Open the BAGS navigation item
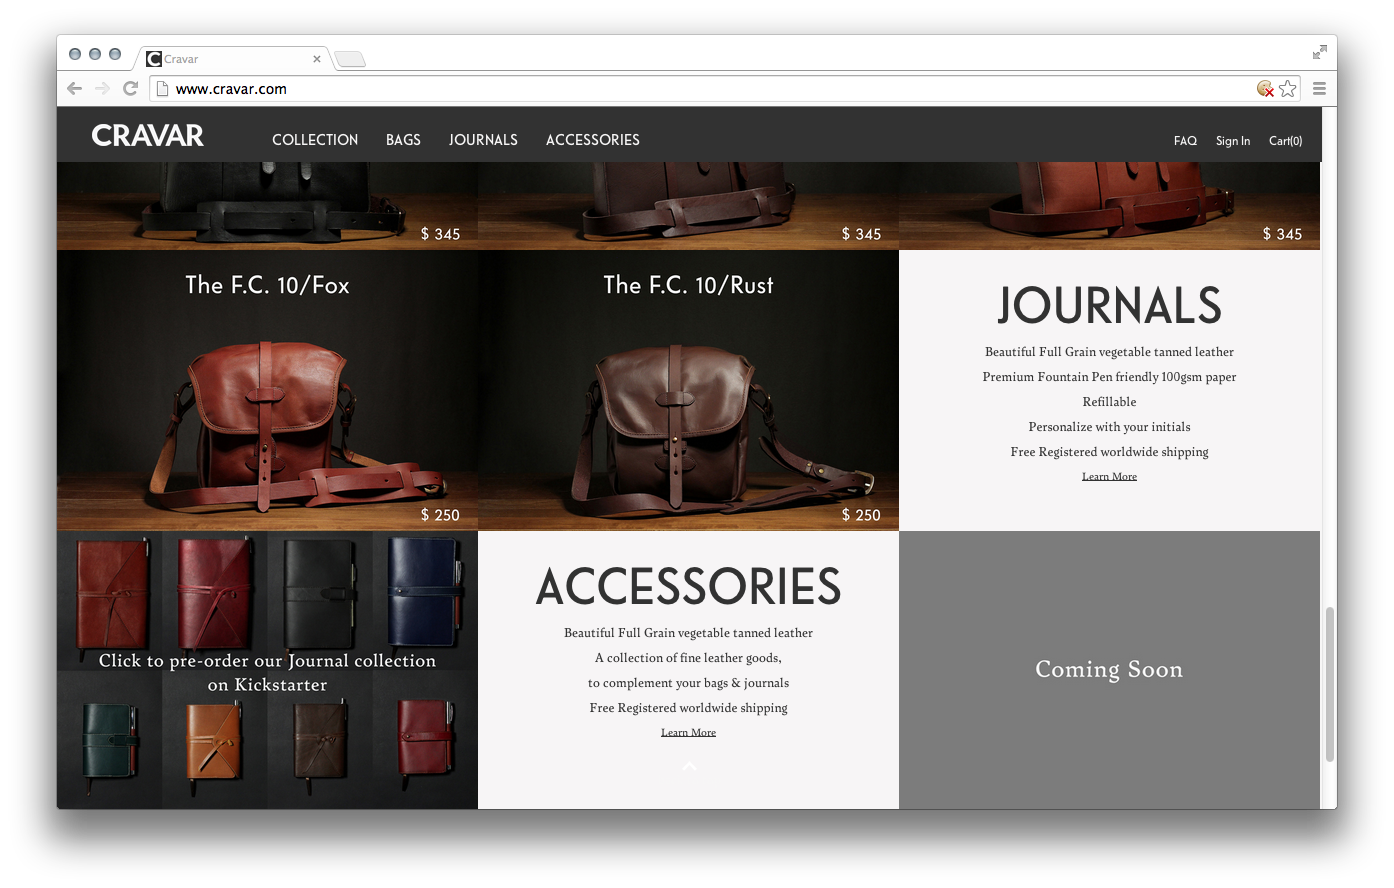 click(x=403, y=140)
